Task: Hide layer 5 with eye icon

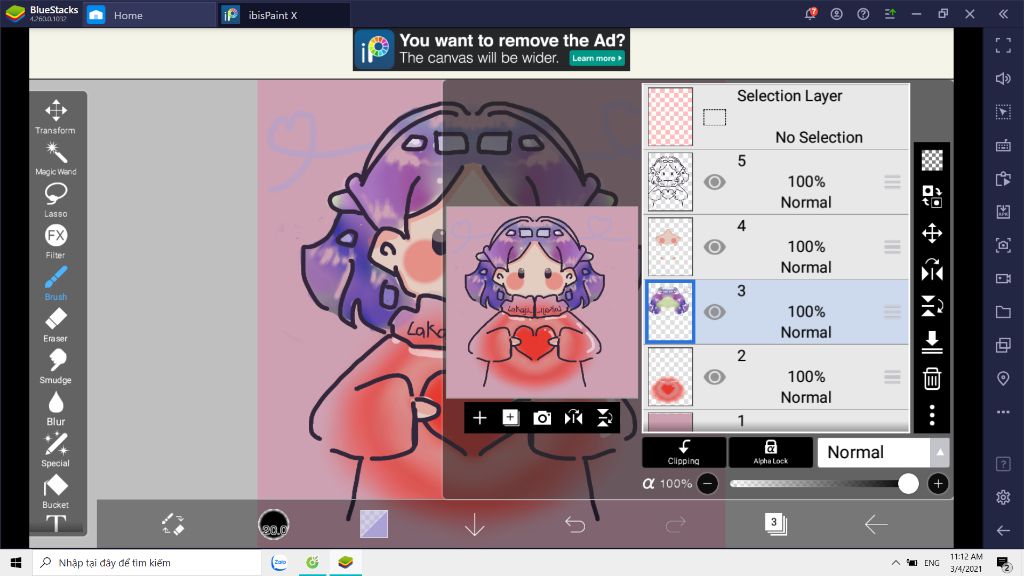Action: pyautogui.click(x=714, y=182)
